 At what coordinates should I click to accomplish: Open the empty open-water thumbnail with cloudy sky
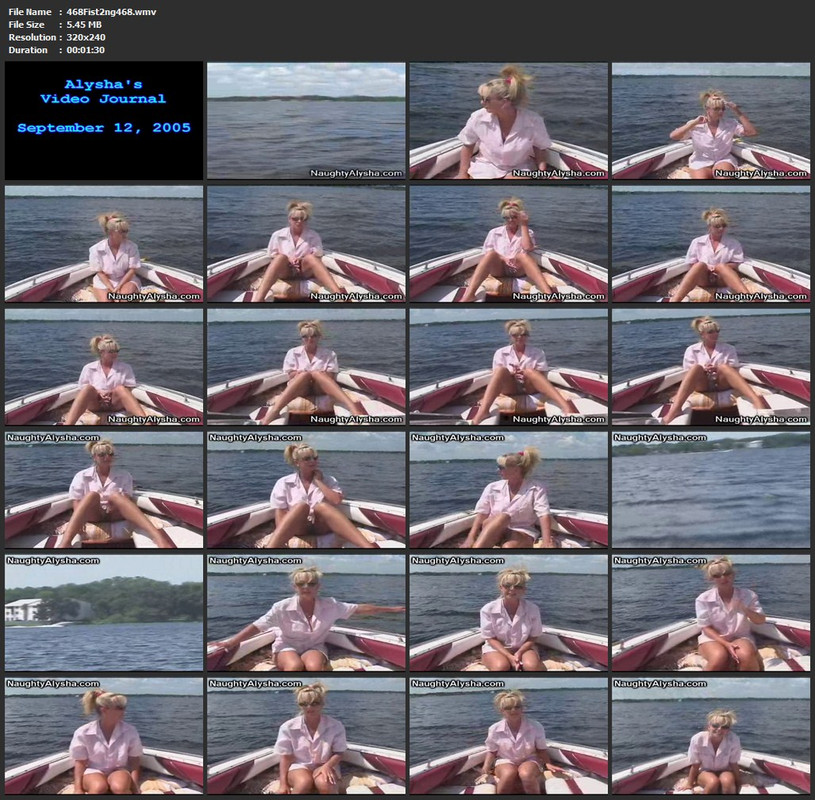306,121
